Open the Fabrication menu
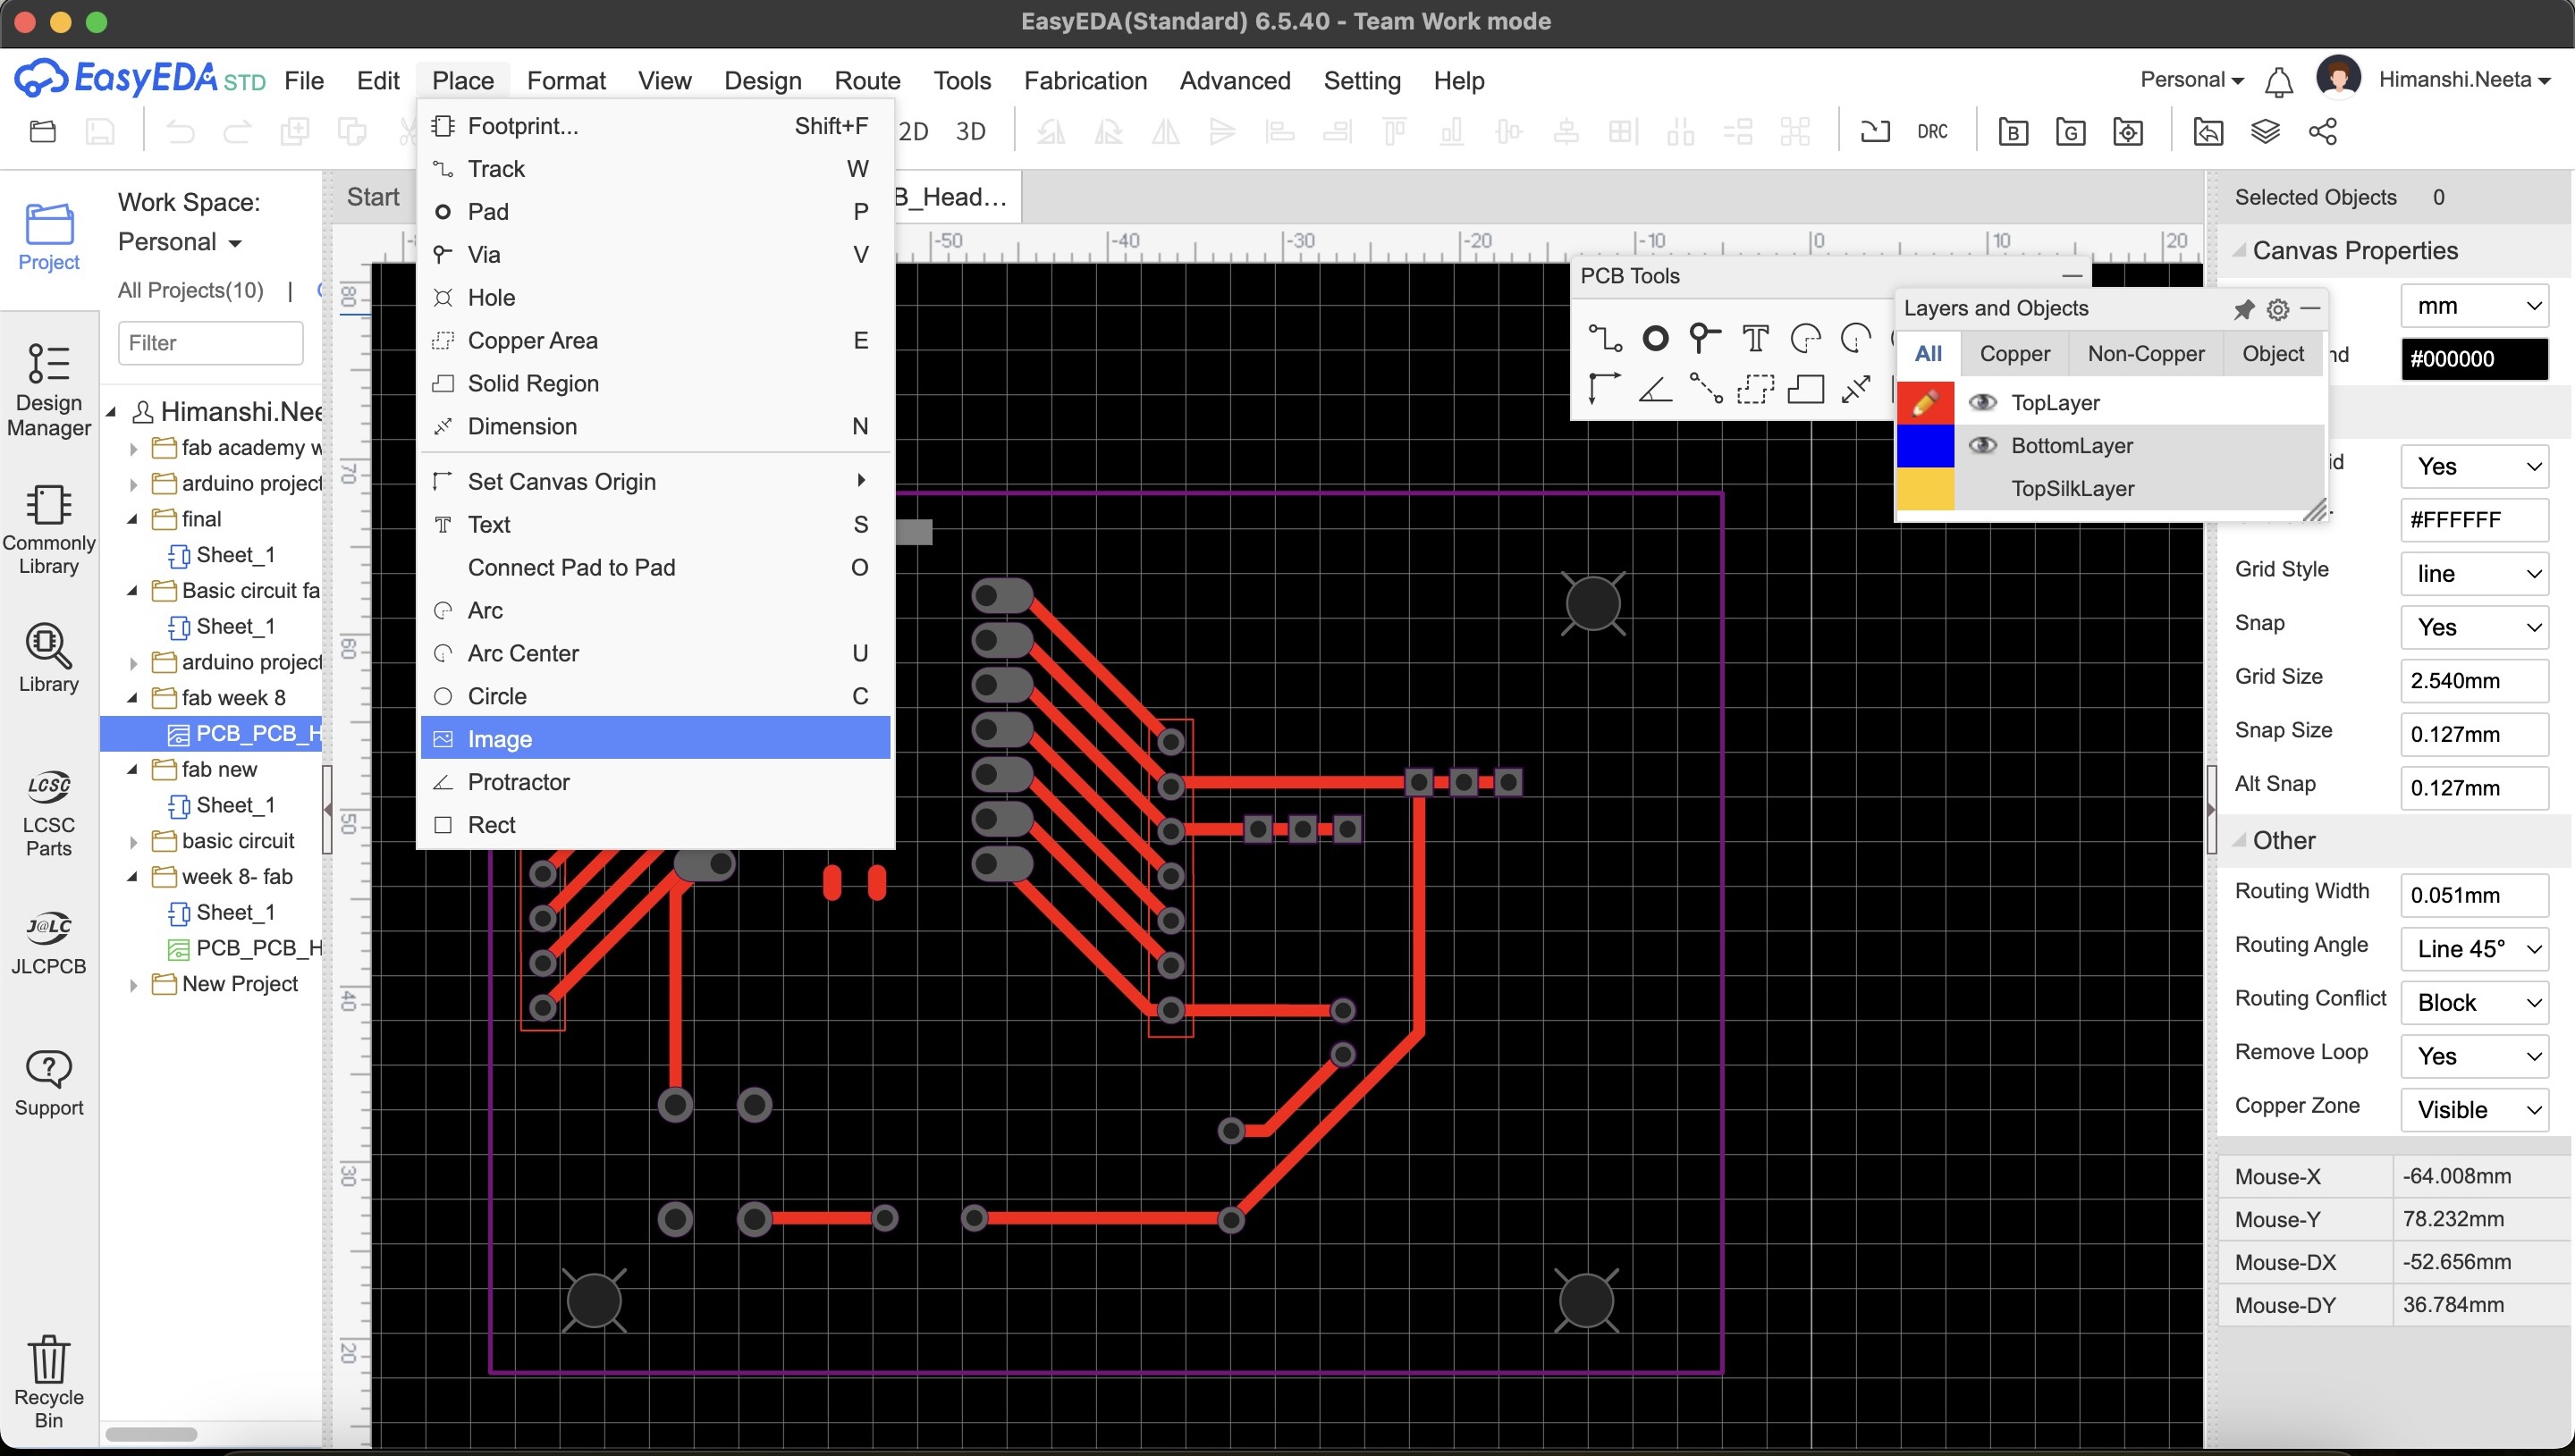 tap(1085, 81)
